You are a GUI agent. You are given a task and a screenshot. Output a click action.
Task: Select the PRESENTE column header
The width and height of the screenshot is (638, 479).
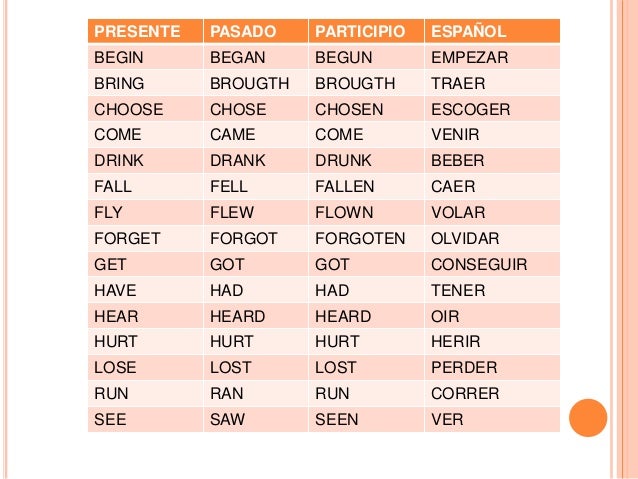[145, 31]
